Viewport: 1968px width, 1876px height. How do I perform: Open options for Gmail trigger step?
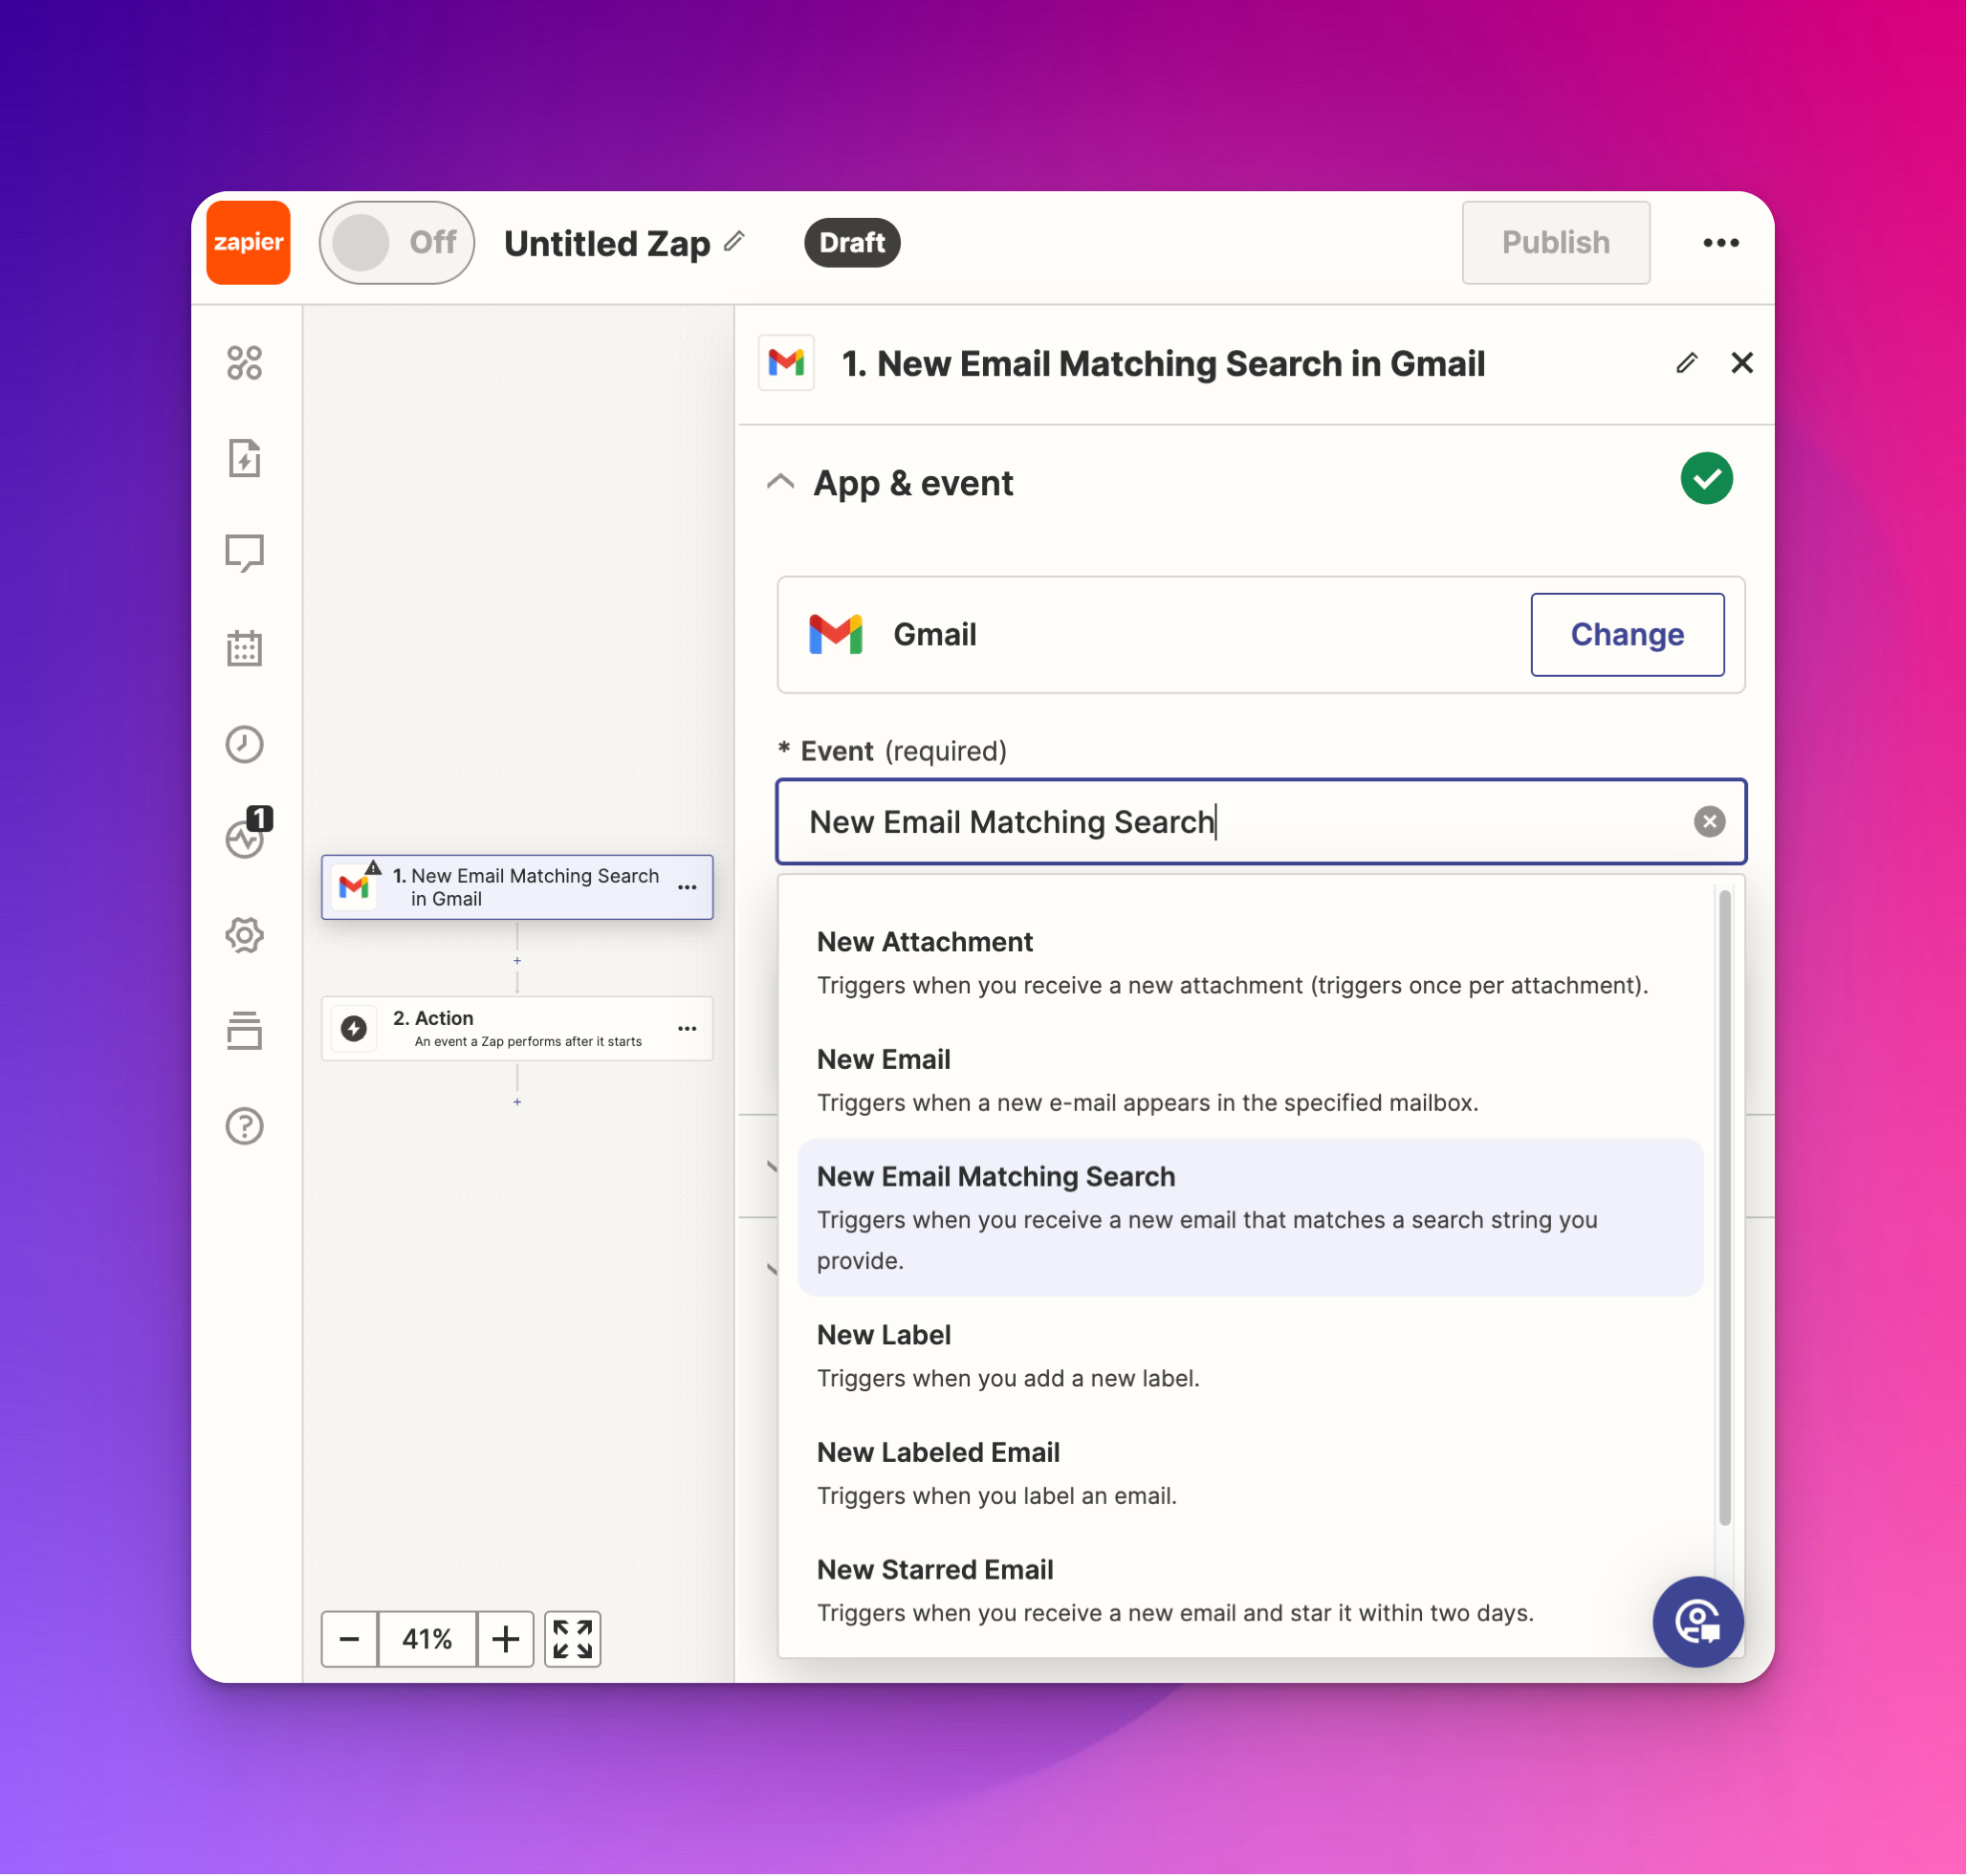tap(687, 887)
